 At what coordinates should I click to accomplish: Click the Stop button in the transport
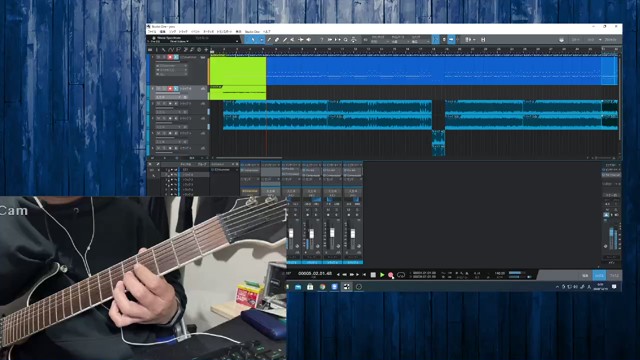click(x=373, y=275)
